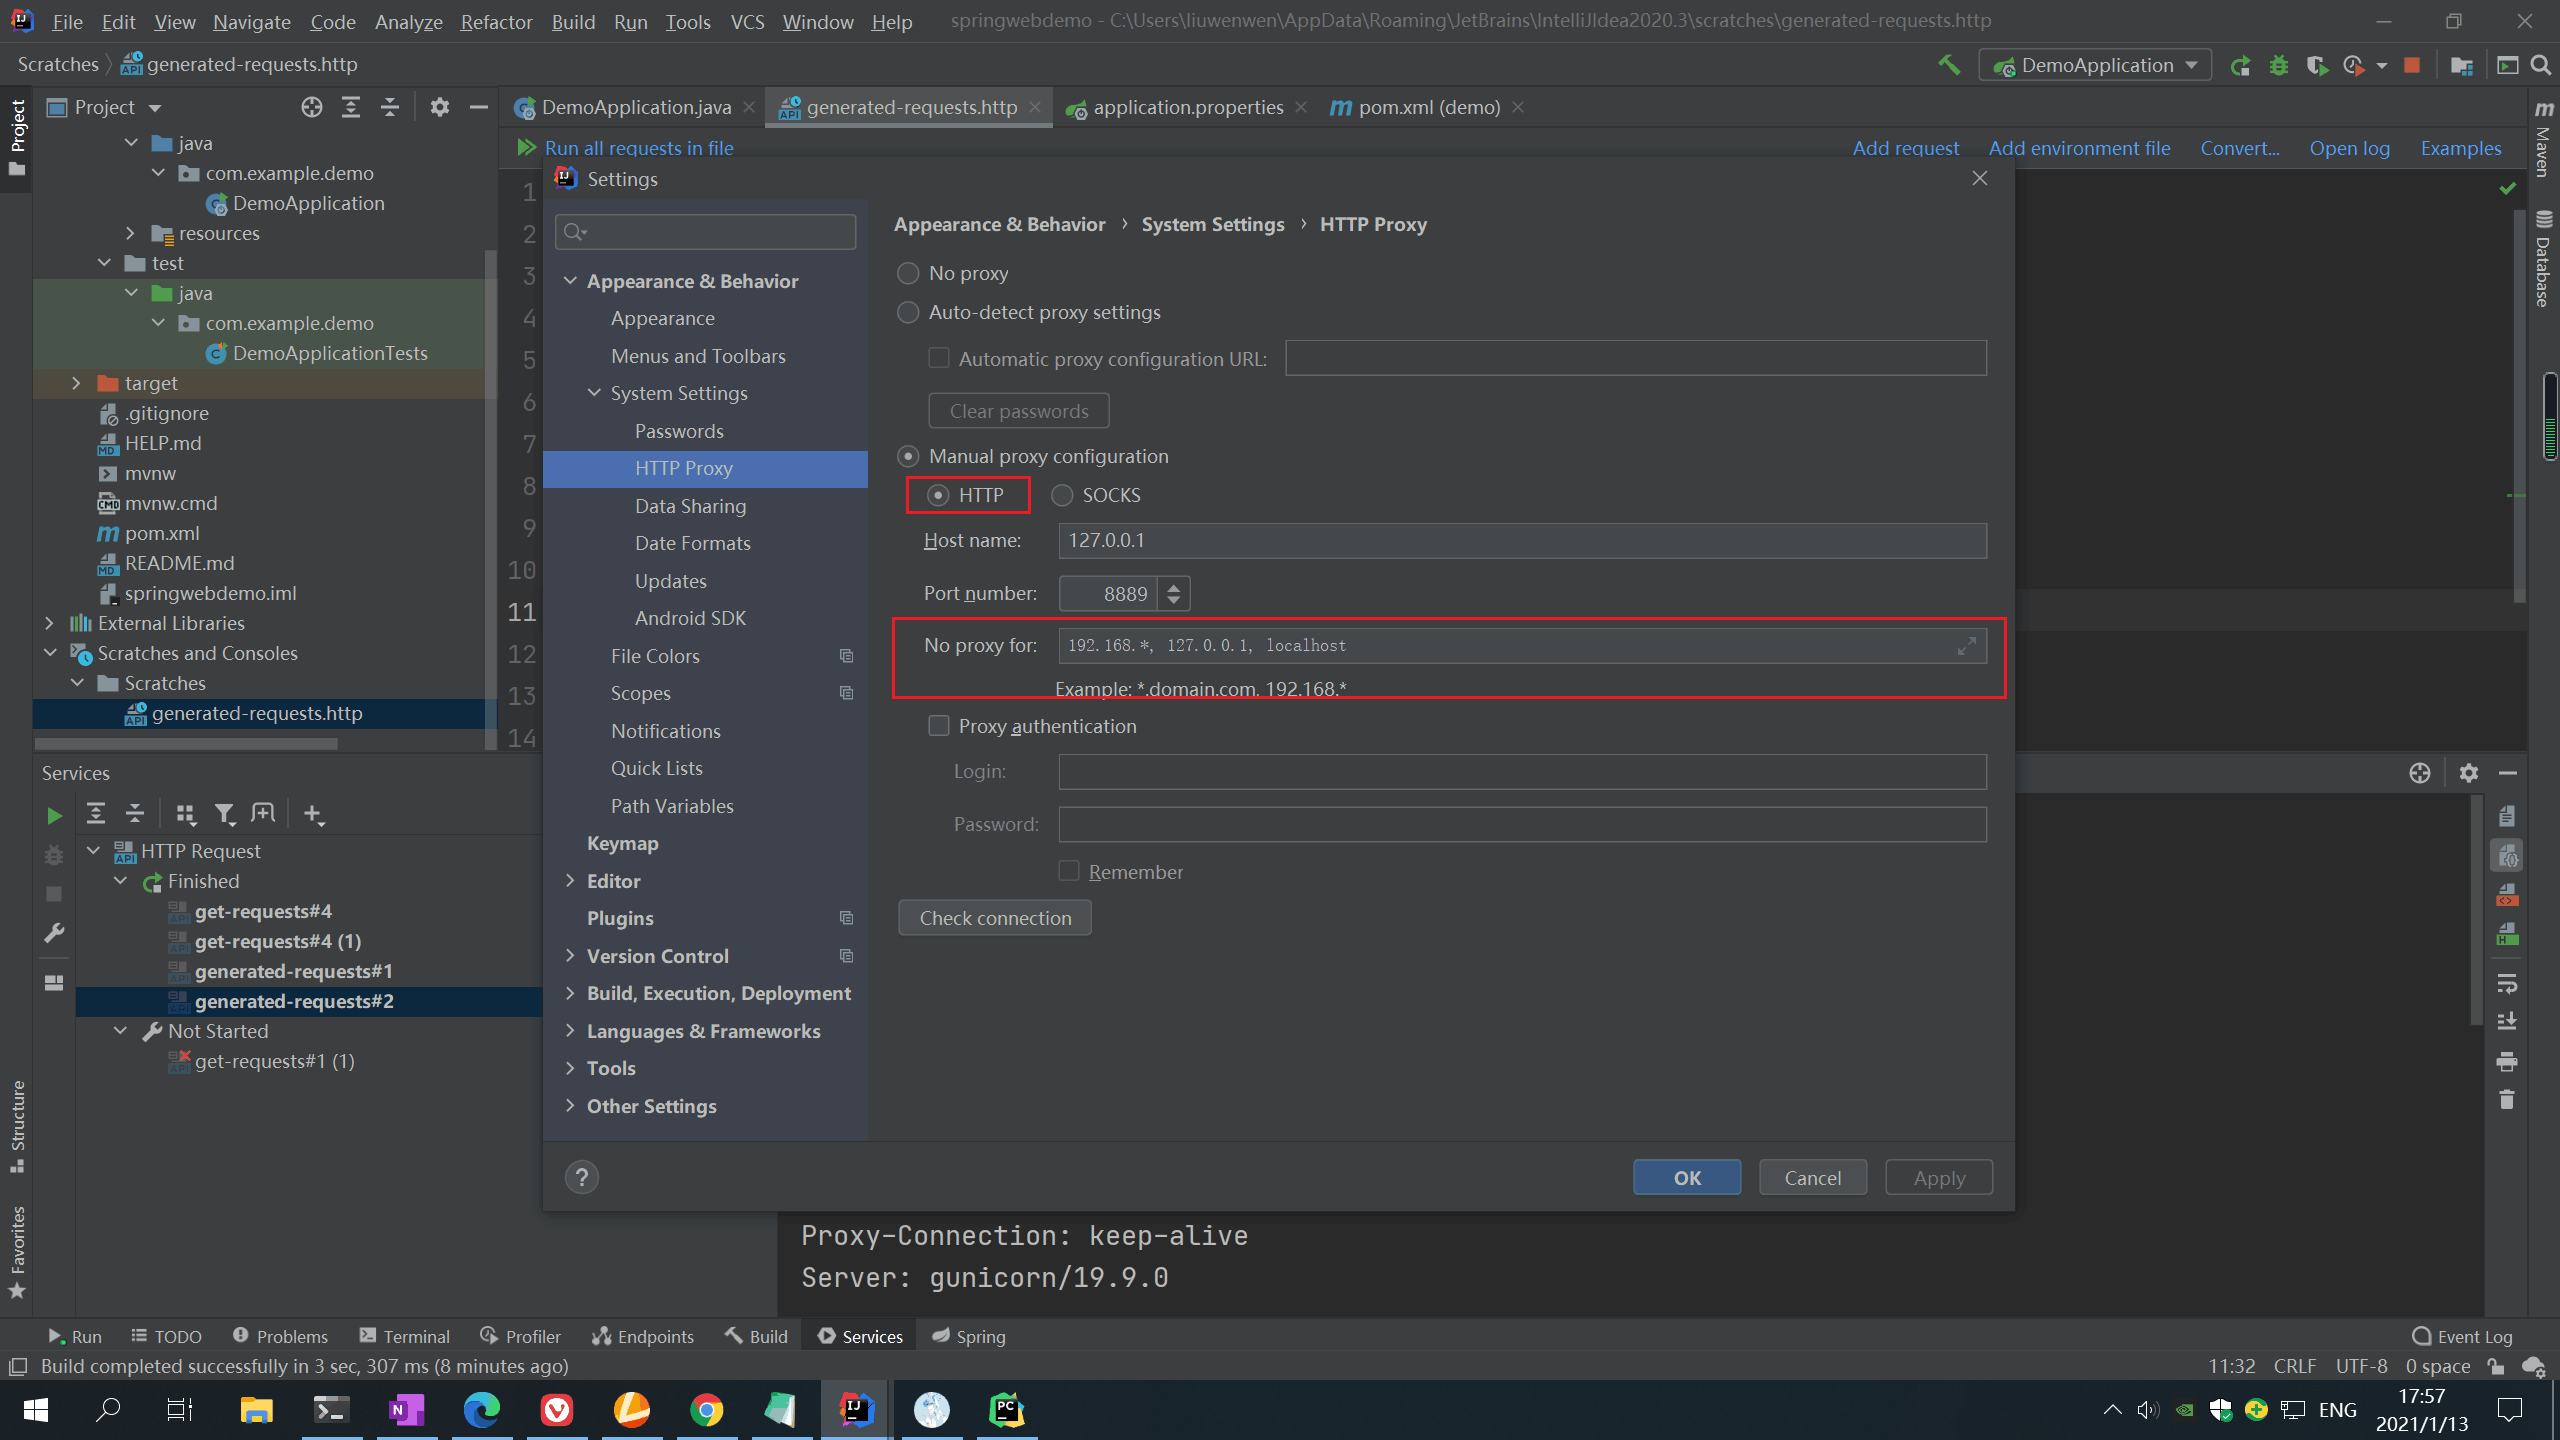Run selected service in Services toolbar
Viewport: 2560px width, 1440px height.
click(x=54, y=815)
